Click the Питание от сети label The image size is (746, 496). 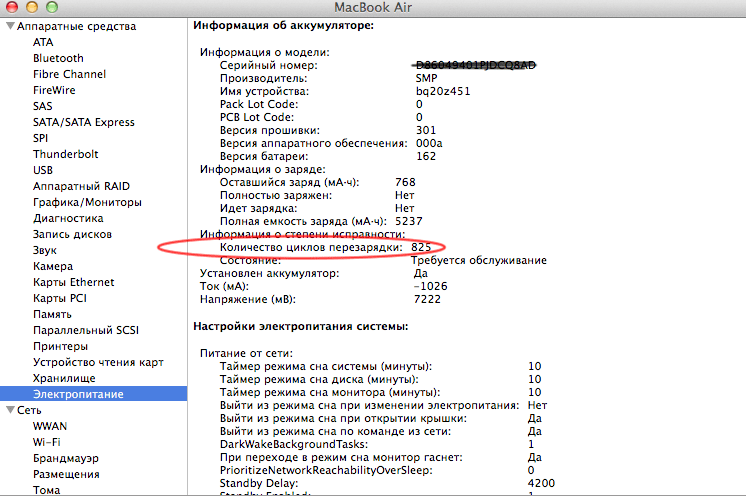(246, 353)
